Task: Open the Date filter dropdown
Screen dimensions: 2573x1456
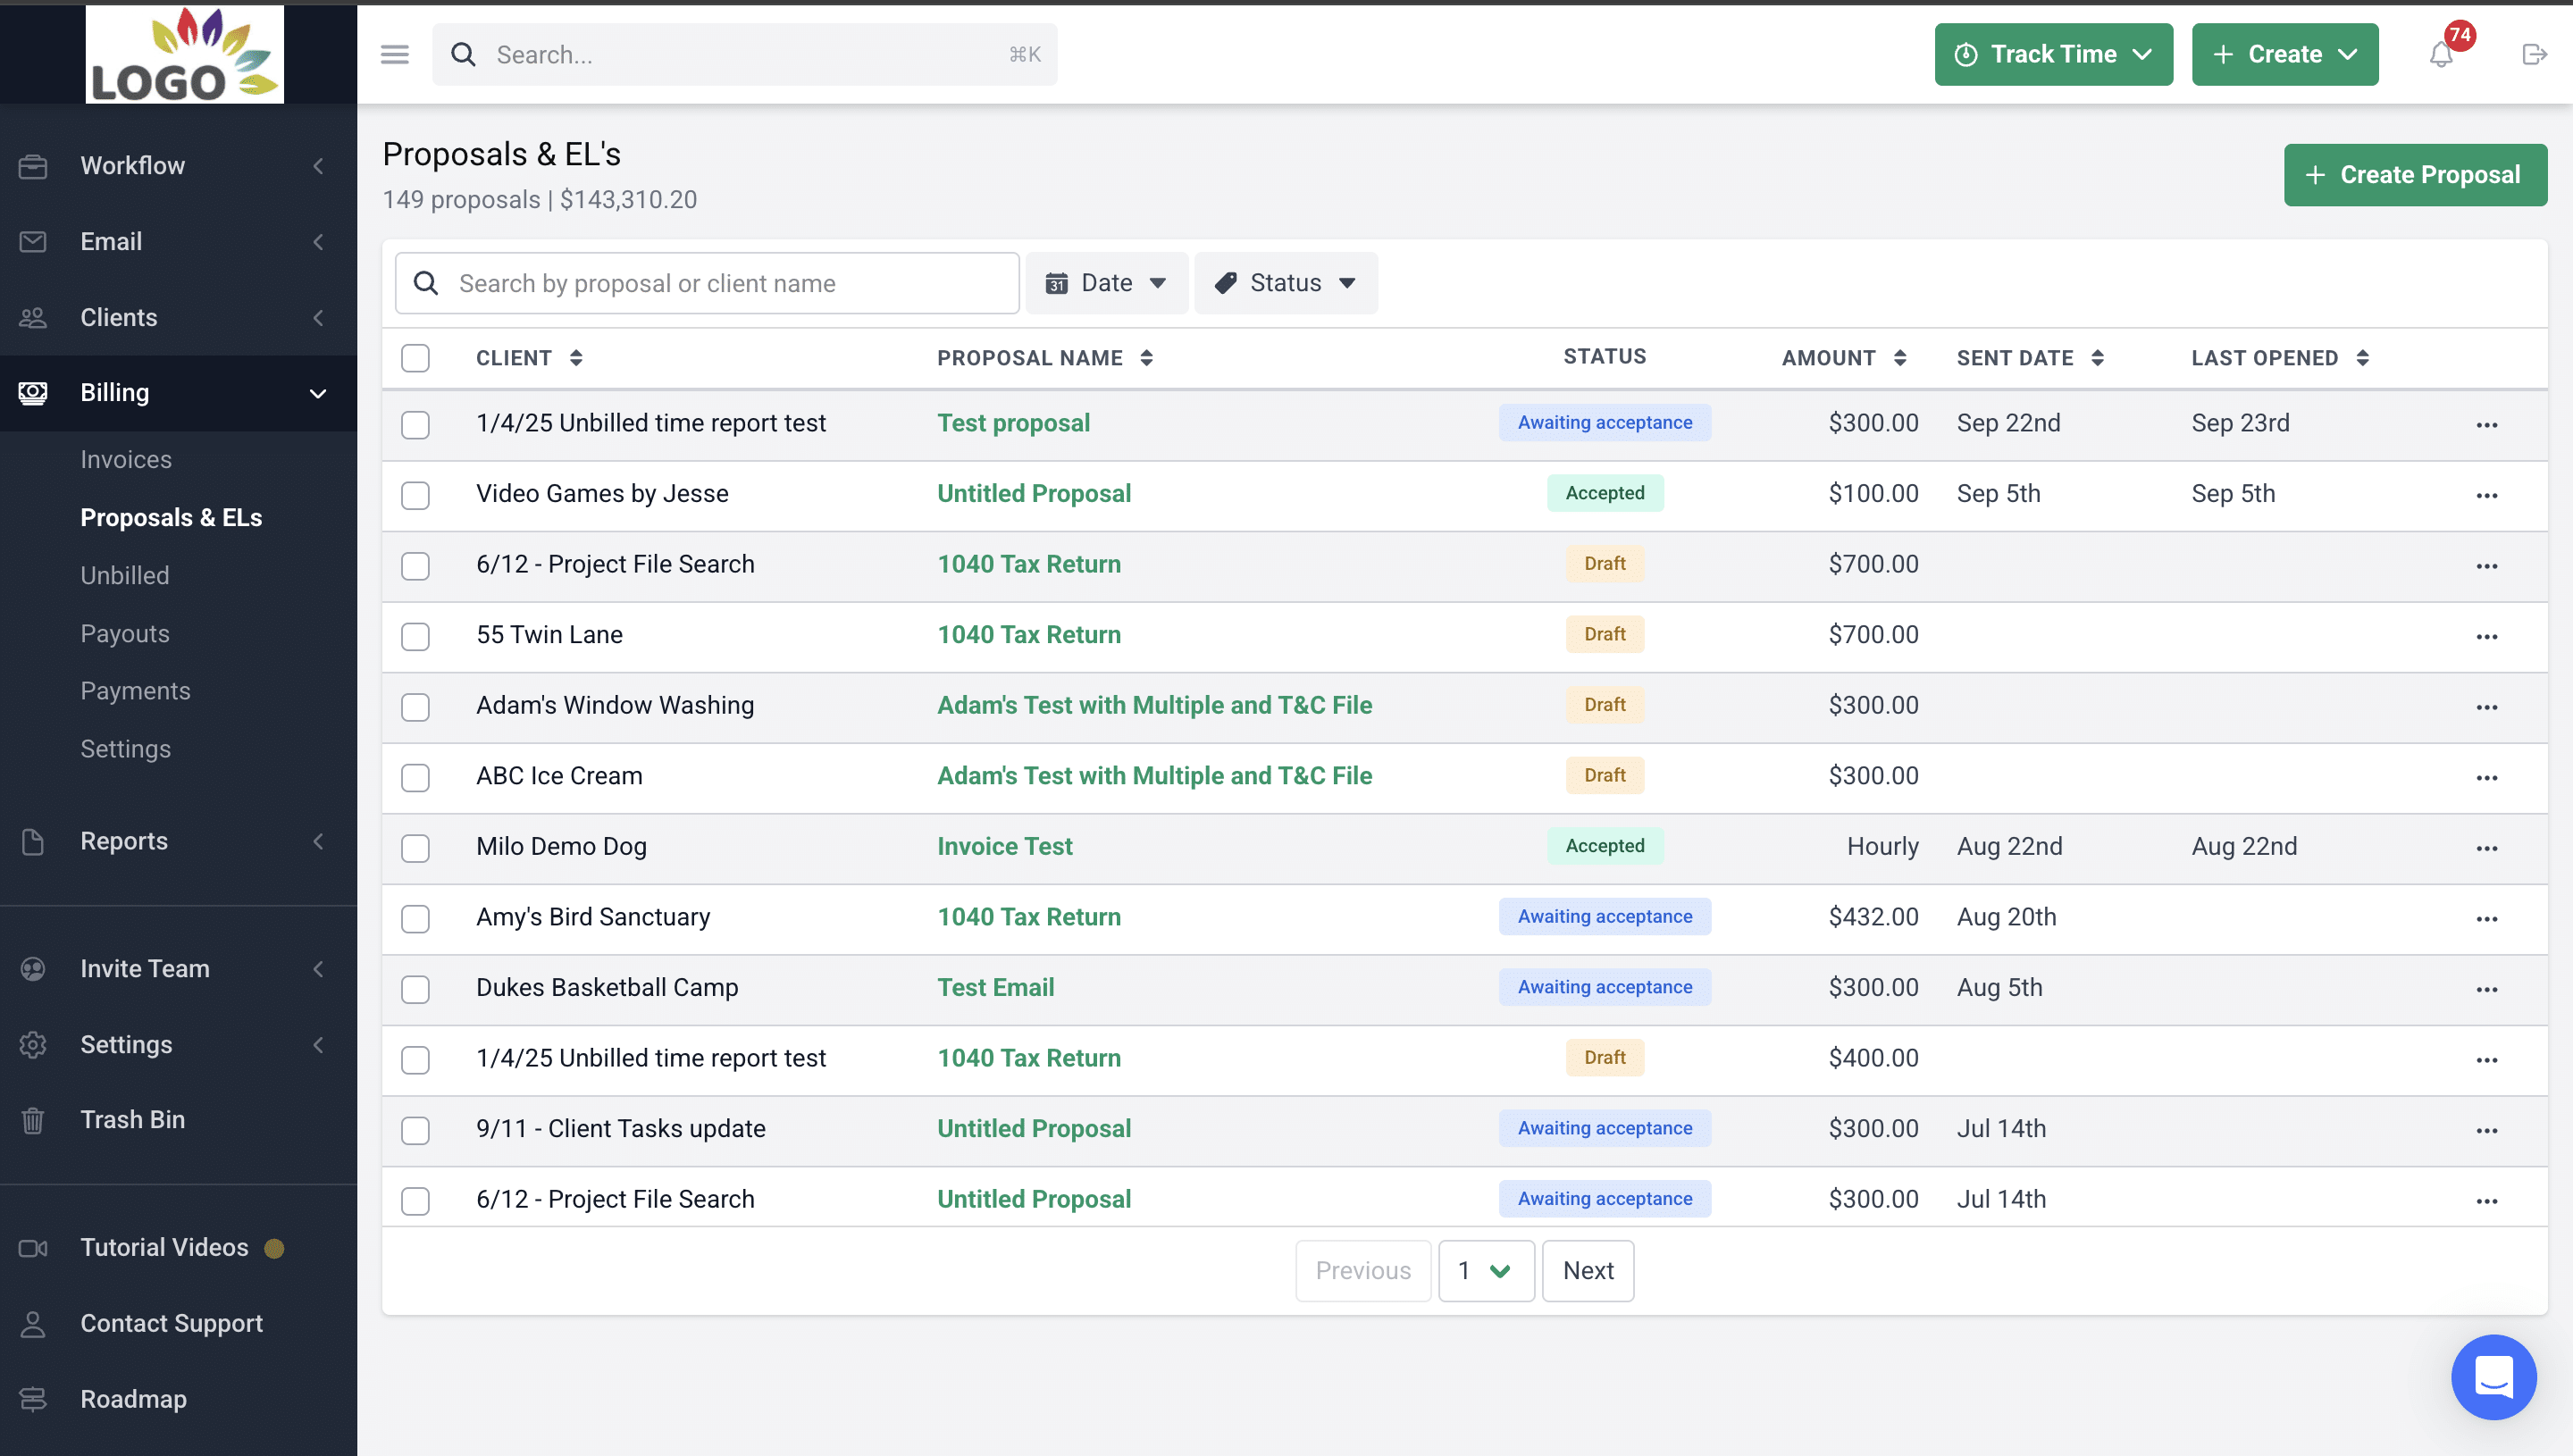Action: click(x=1106, y=283)
